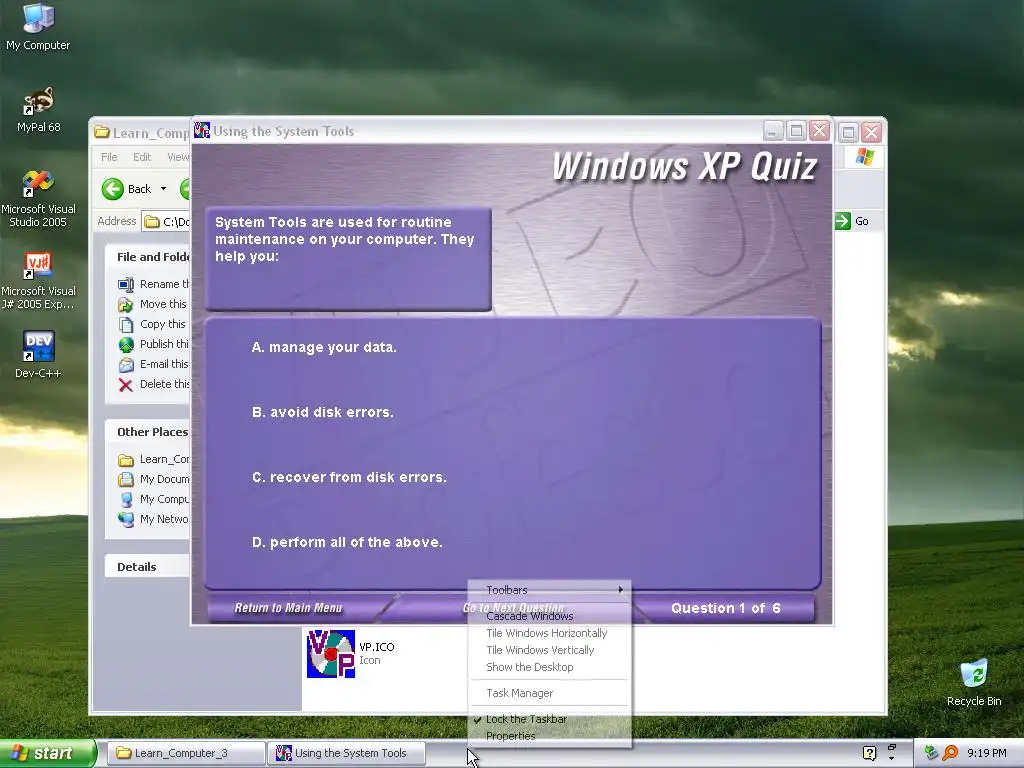1024x768 pixels.
Task: Switch to Learn_Computer_3 taskbar button
Action: pos(185,754)
